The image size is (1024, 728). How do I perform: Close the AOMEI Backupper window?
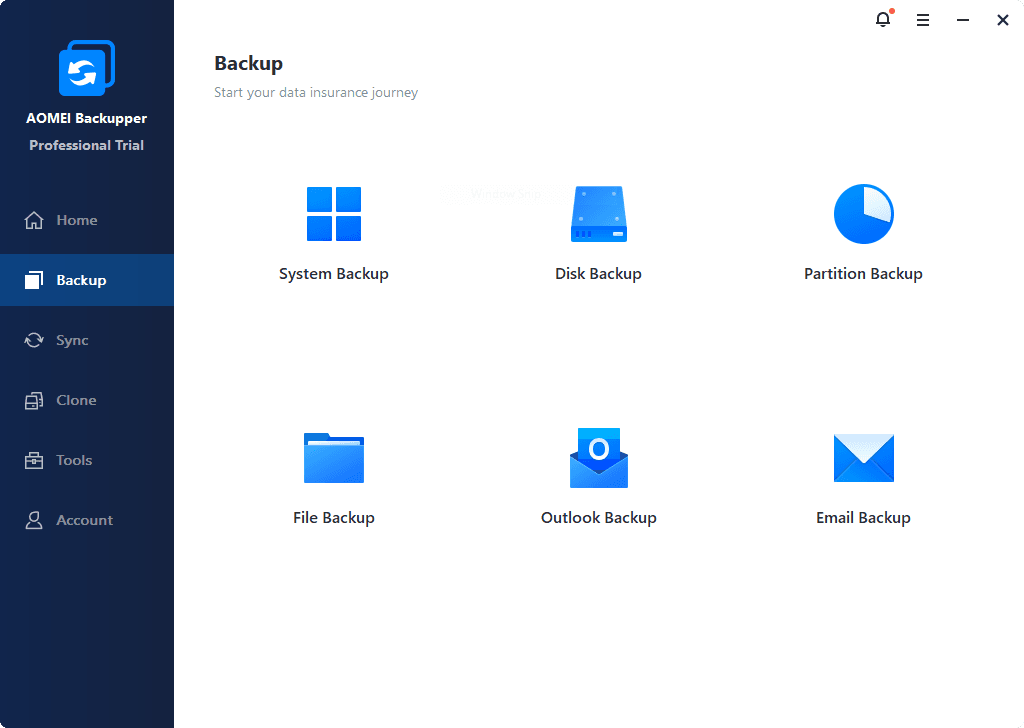pos(1002,20)
